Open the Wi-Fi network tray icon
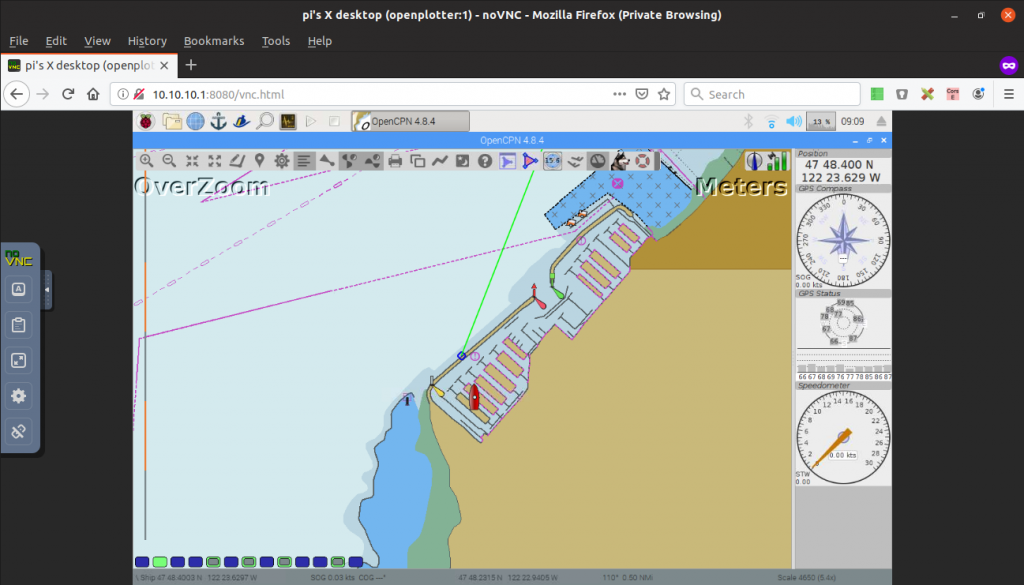 coord(771,122)
